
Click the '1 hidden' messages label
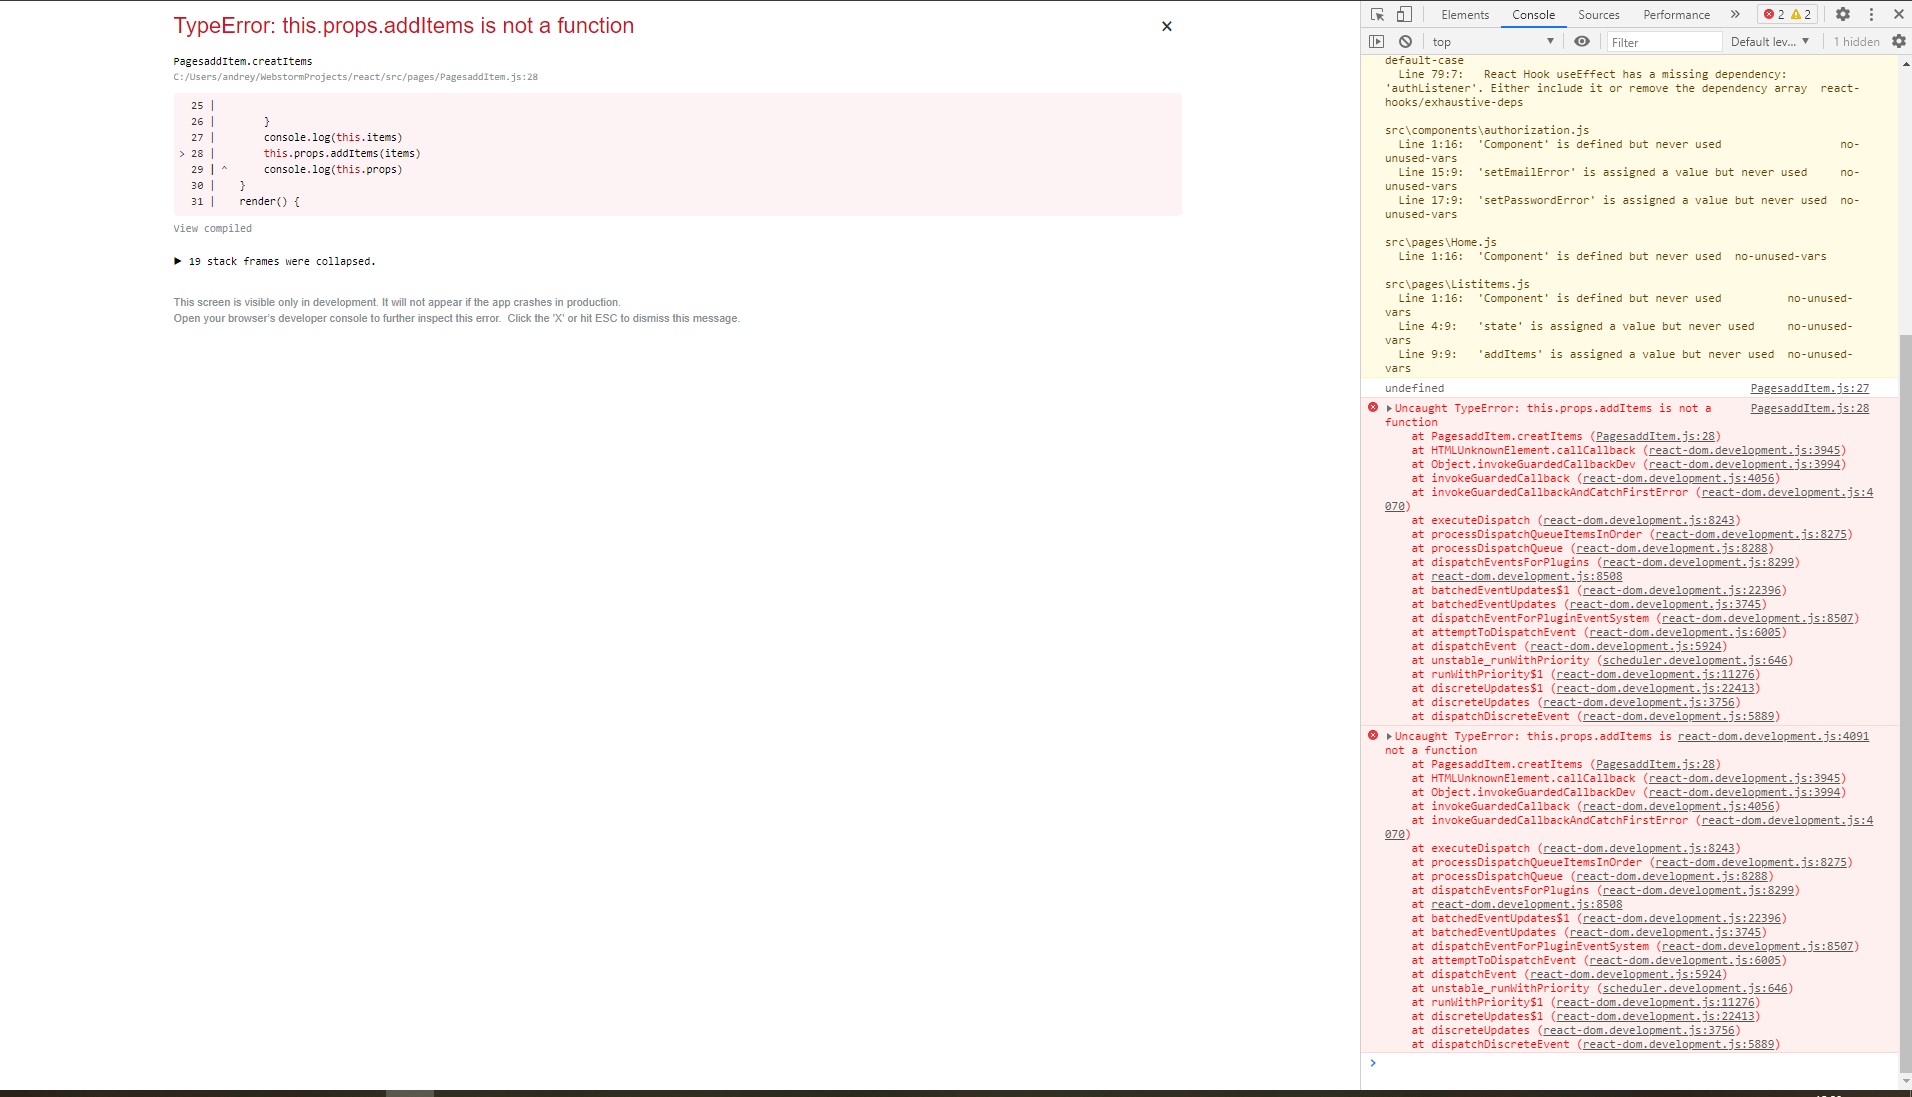pyautogui.click(x=1856, y=42)
